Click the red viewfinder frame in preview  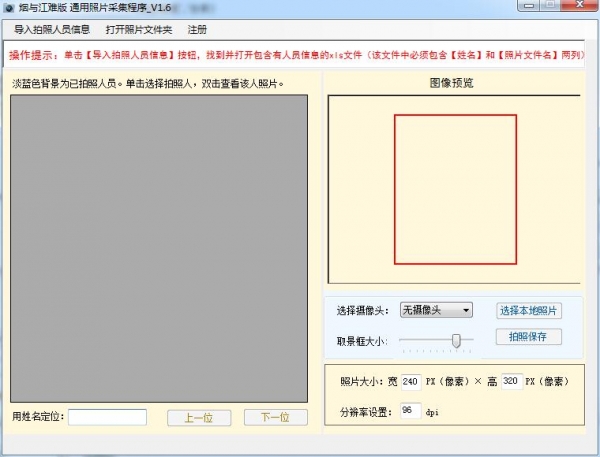coord(455,189)
